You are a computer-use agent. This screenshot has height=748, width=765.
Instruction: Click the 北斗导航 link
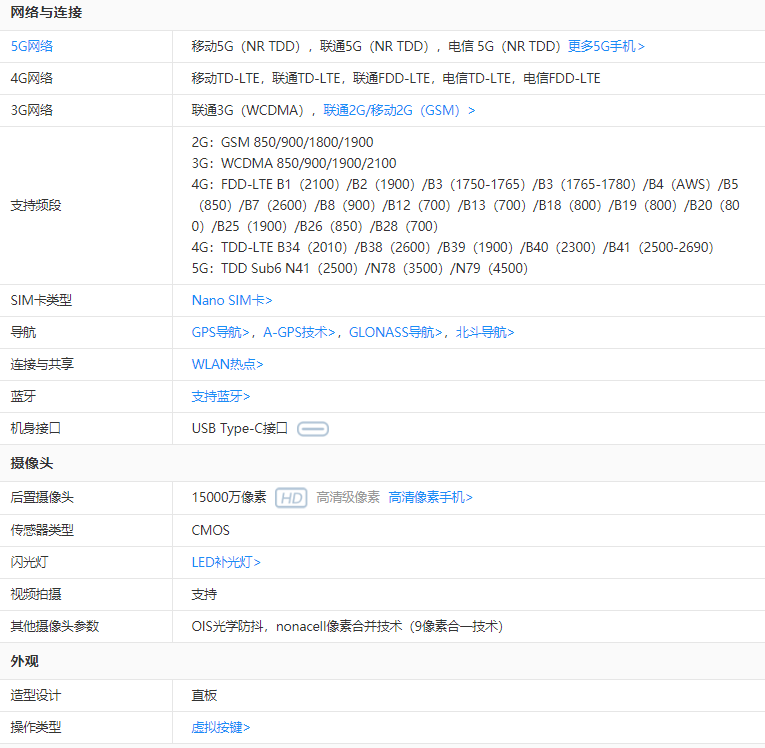pyautogui.click(x=485, y=332)
